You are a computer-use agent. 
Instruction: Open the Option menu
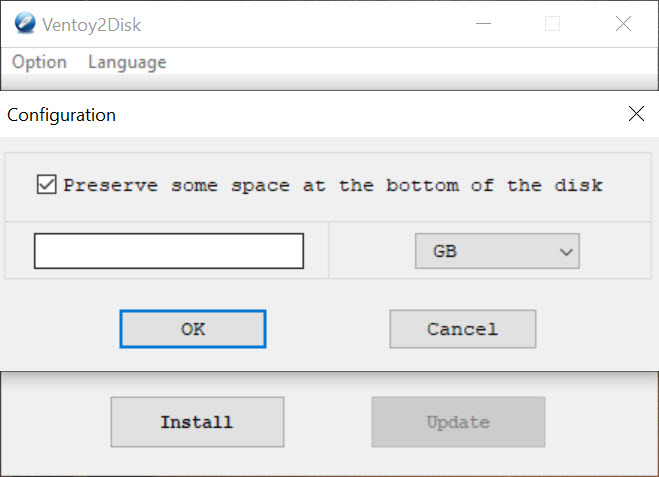pyautogui.click(x=39, y=62)
